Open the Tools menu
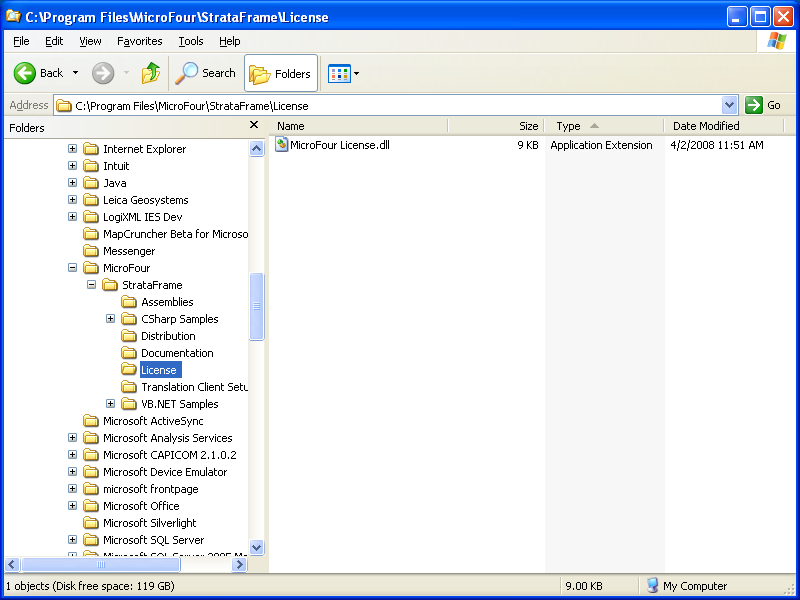This screenshot has width=800, height=600. tap(190, 41)
